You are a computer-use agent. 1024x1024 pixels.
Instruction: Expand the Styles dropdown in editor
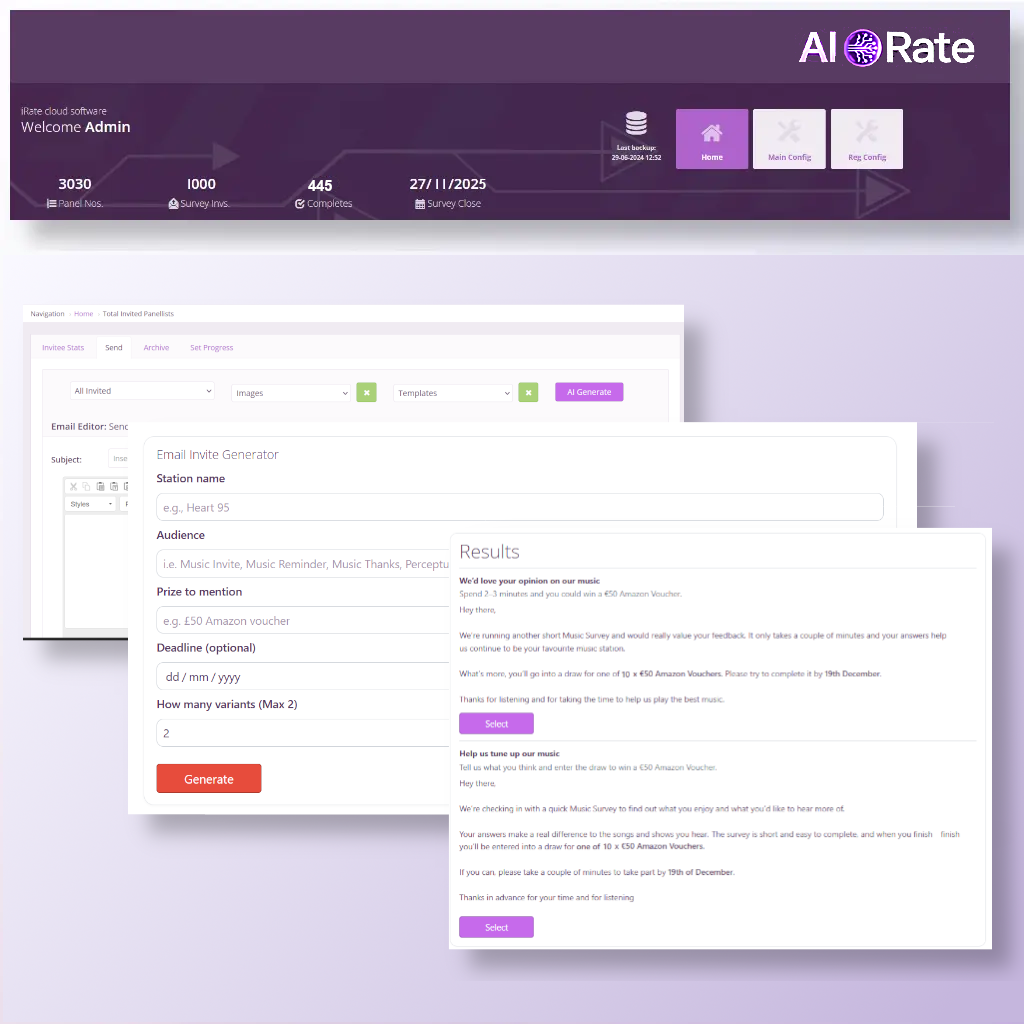click(x=90, y=504)
